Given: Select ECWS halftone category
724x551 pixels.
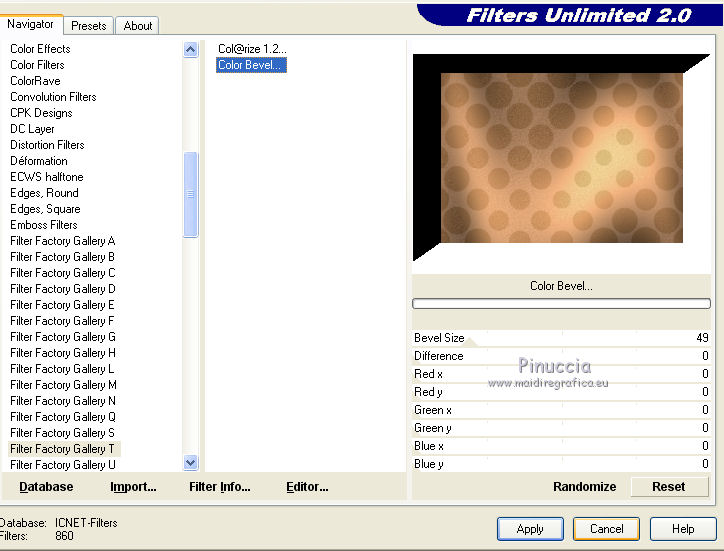Looking at the screenshot, I should tap(47, 177).
